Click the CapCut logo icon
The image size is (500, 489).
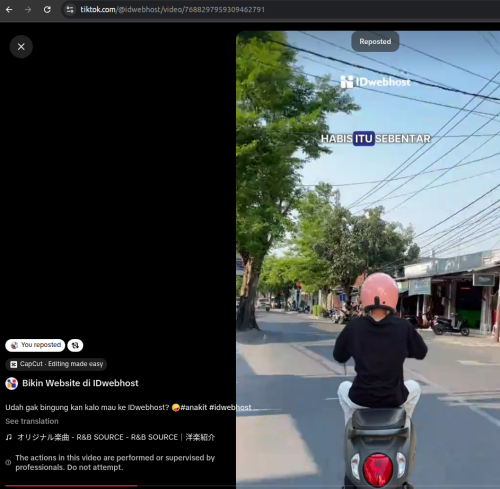click(13, 364)
